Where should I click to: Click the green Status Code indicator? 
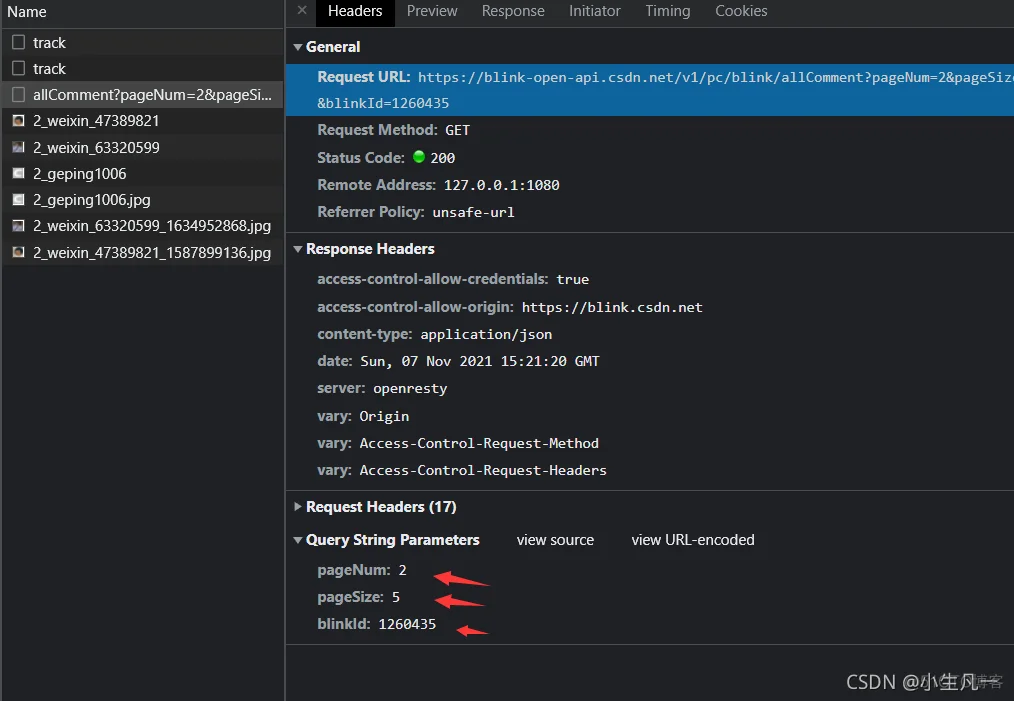coord(418,156)
